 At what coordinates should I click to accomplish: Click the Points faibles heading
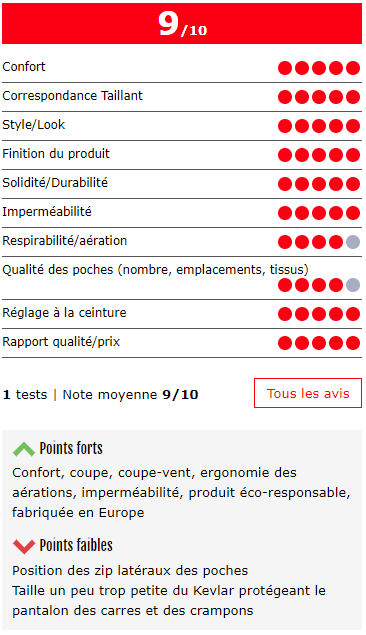point(76,545)
